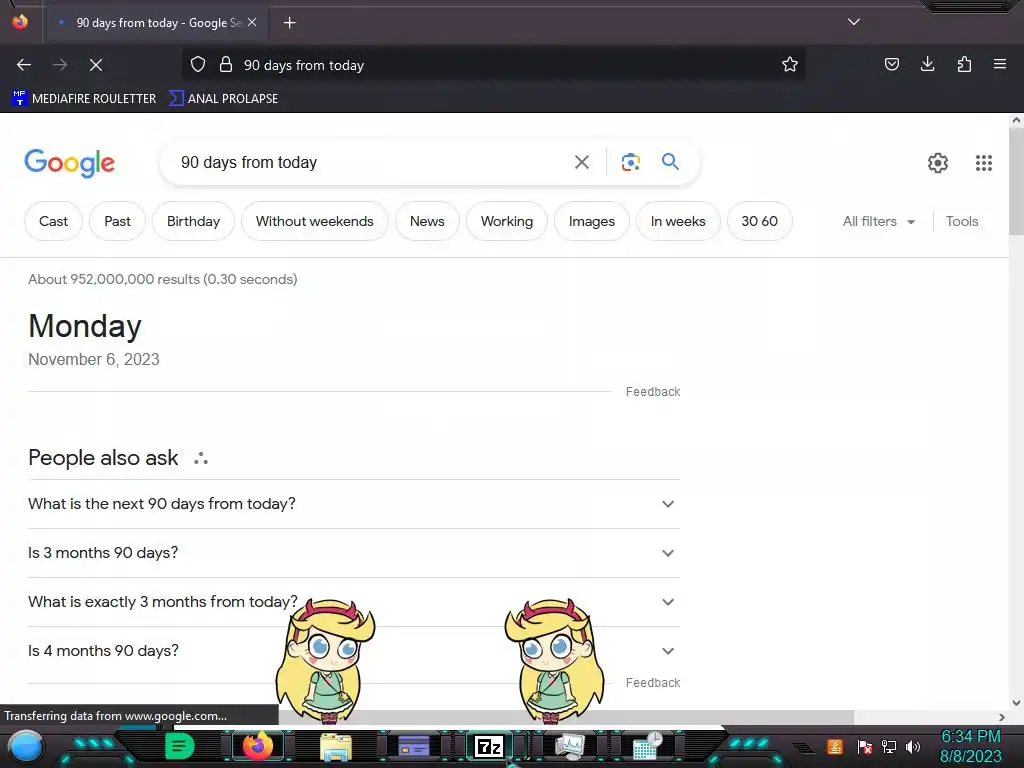Submit search with magnifier icon
The image size is (1024, 768).
pos(670,161)
